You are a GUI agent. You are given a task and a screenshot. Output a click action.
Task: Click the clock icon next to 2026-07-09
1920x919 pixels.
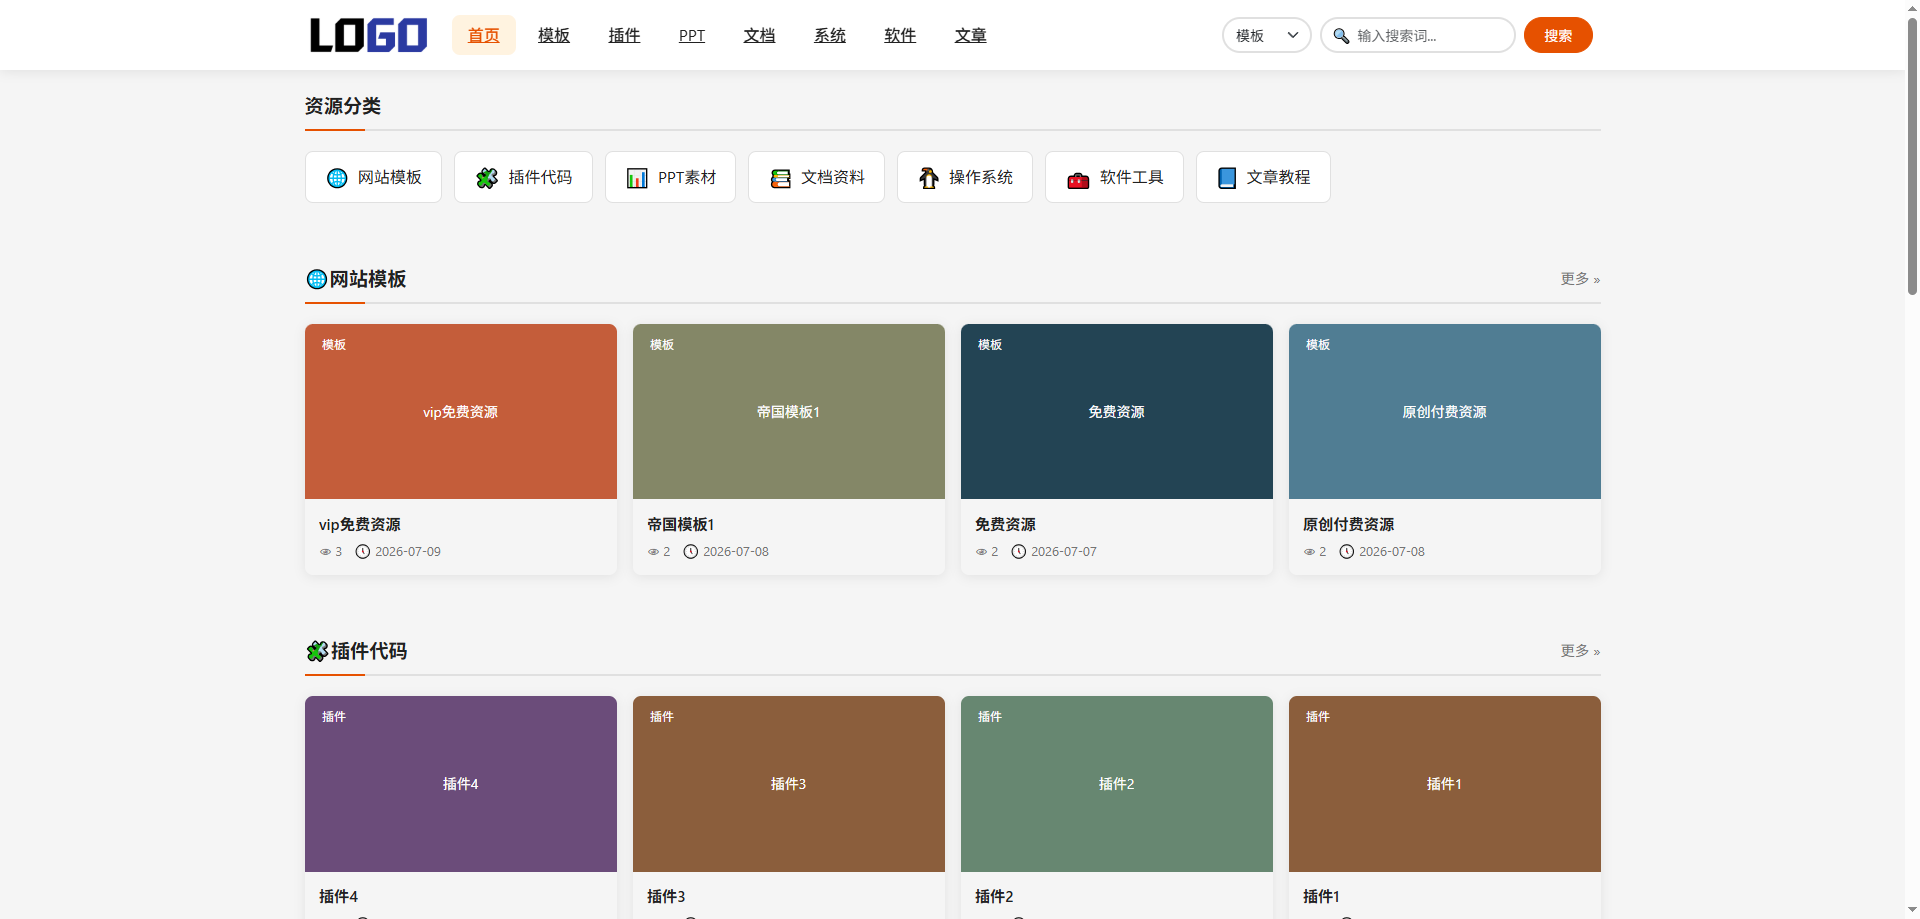point(363,552)
